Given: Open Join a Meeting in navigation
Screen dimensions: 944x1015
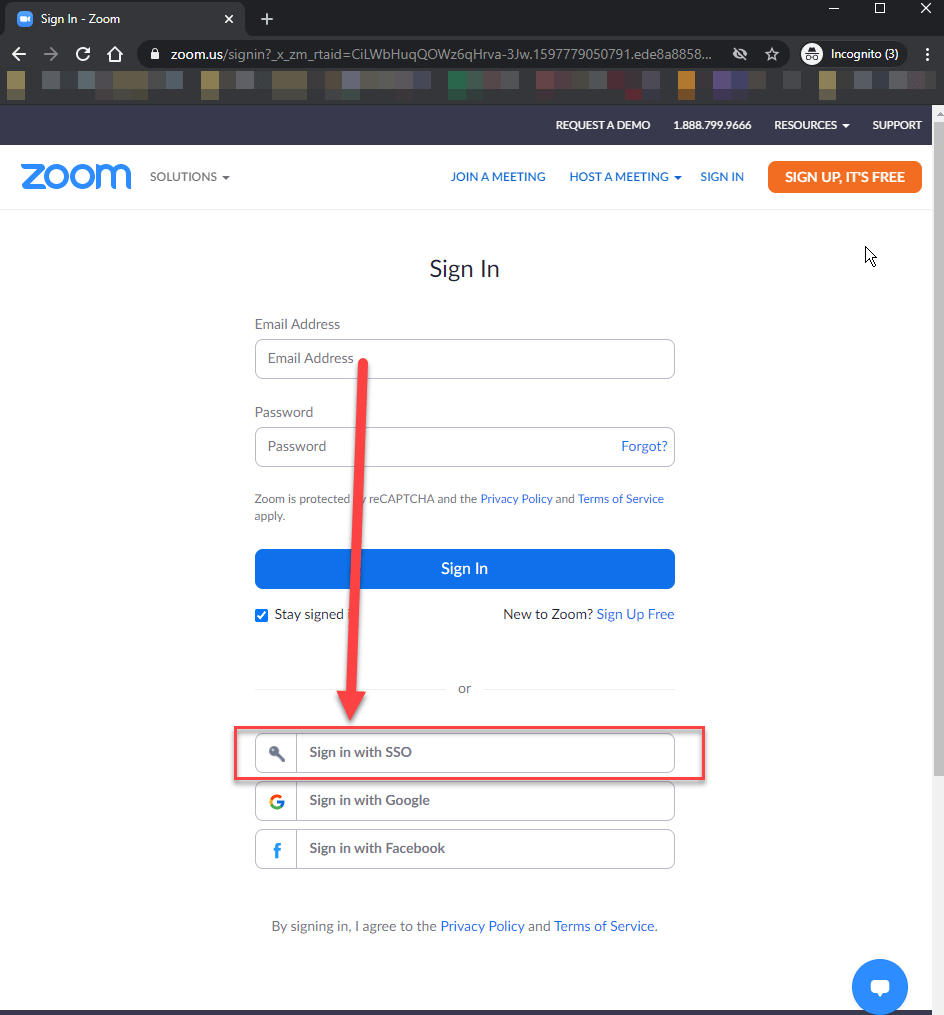Looking at the screenshot, I should (498, 177).
